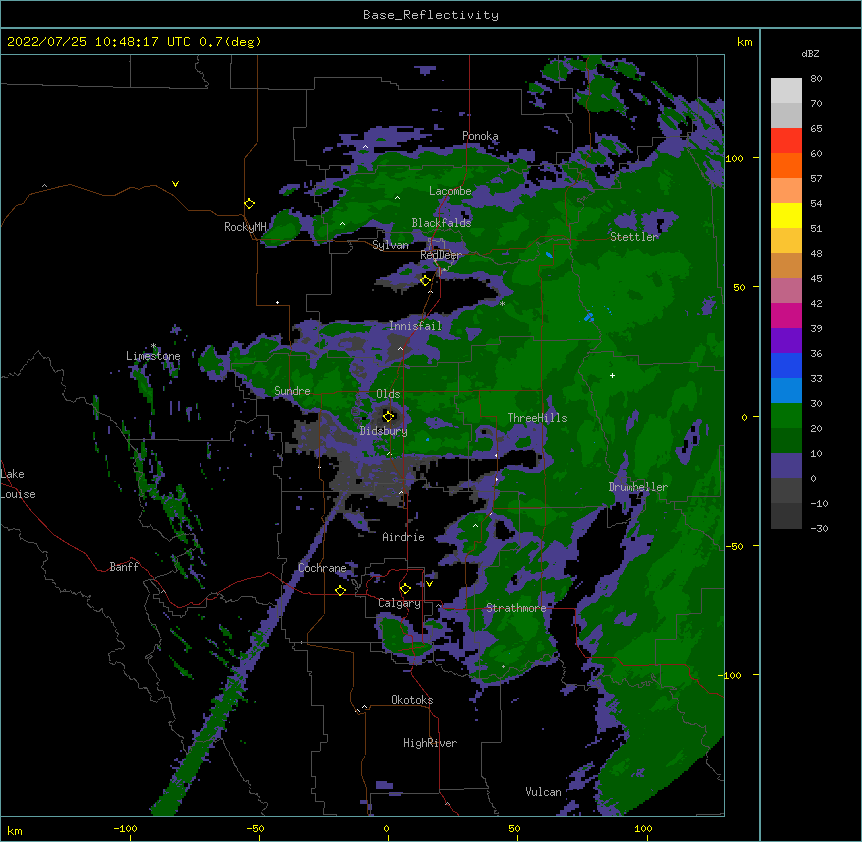862x842 pixels.
Task: Click the ThreeHills town label
Action: (537, 418)
